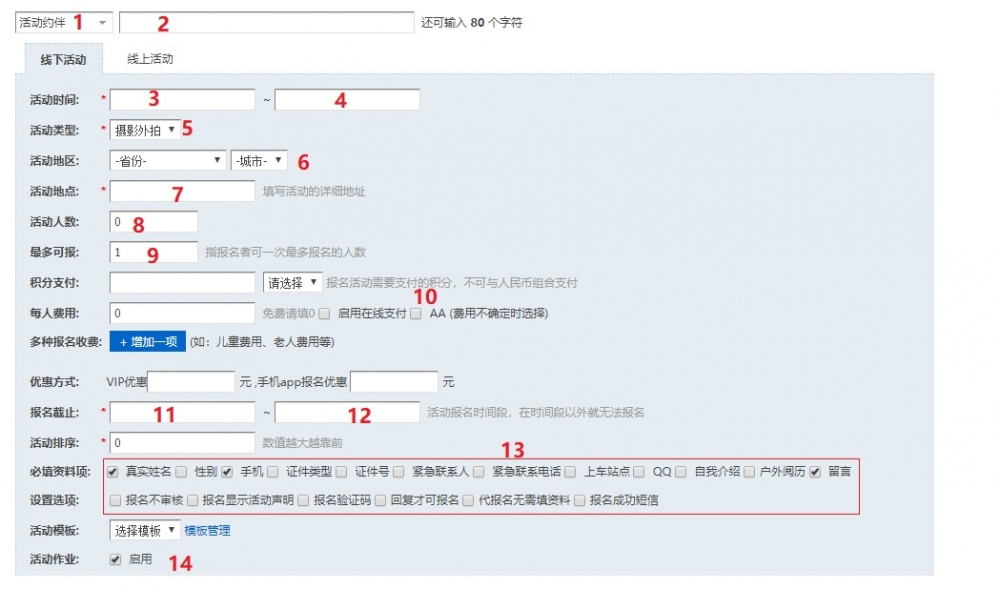Expand the 摄影外拍 activity type dropdown

click(144, 129)
